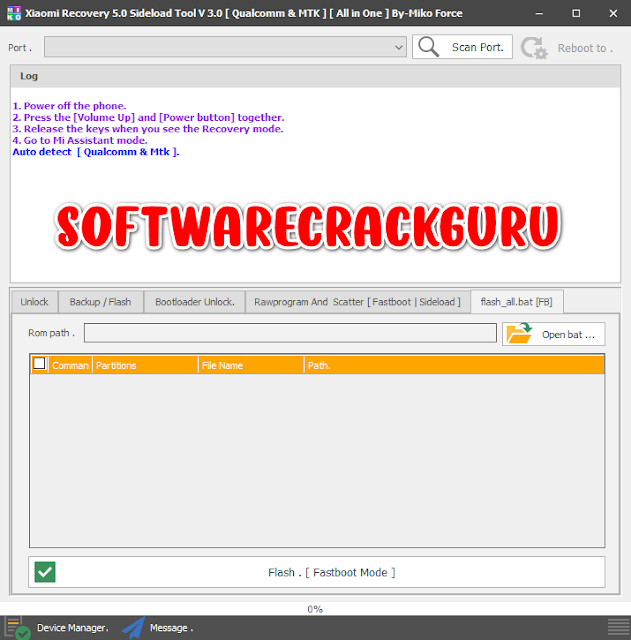
Task: Click the Path. column header
Action: 454,365
